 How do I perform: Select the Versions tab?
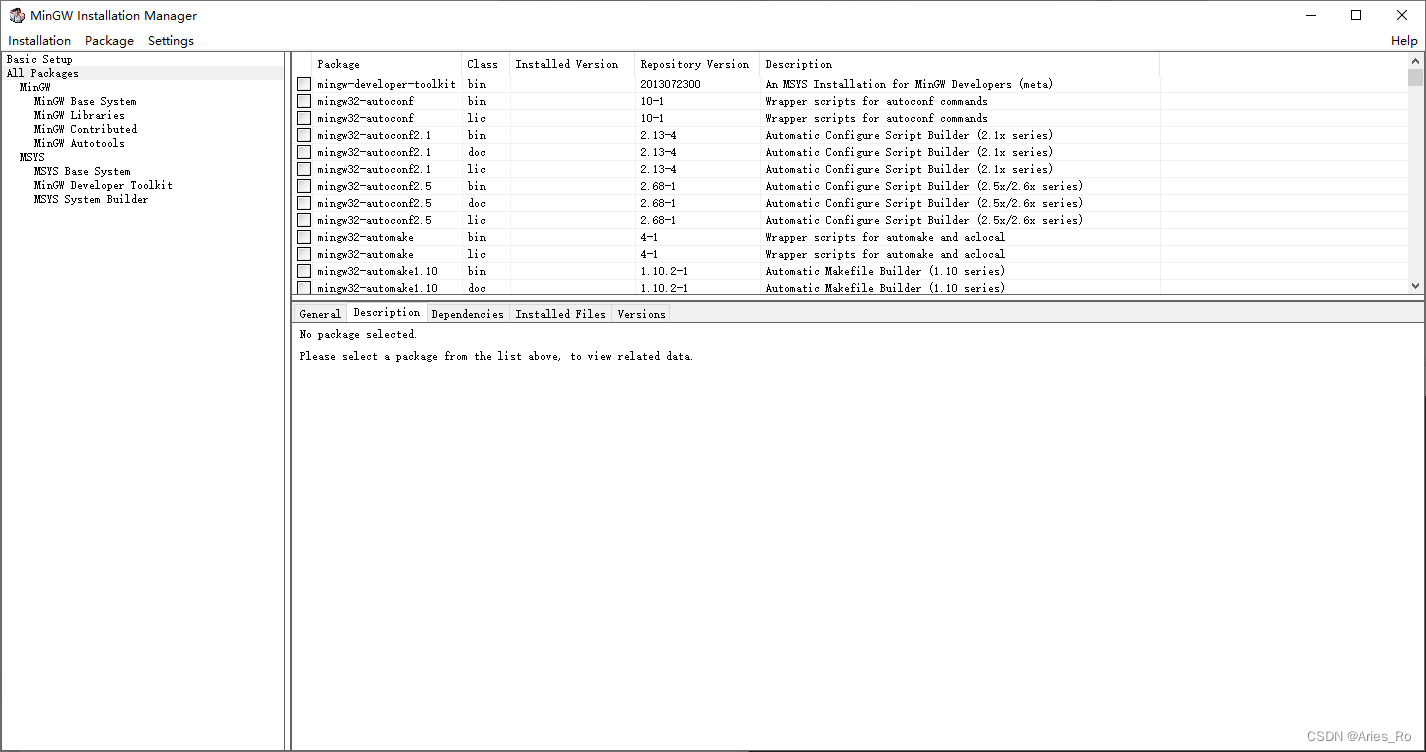click(640, 313)
